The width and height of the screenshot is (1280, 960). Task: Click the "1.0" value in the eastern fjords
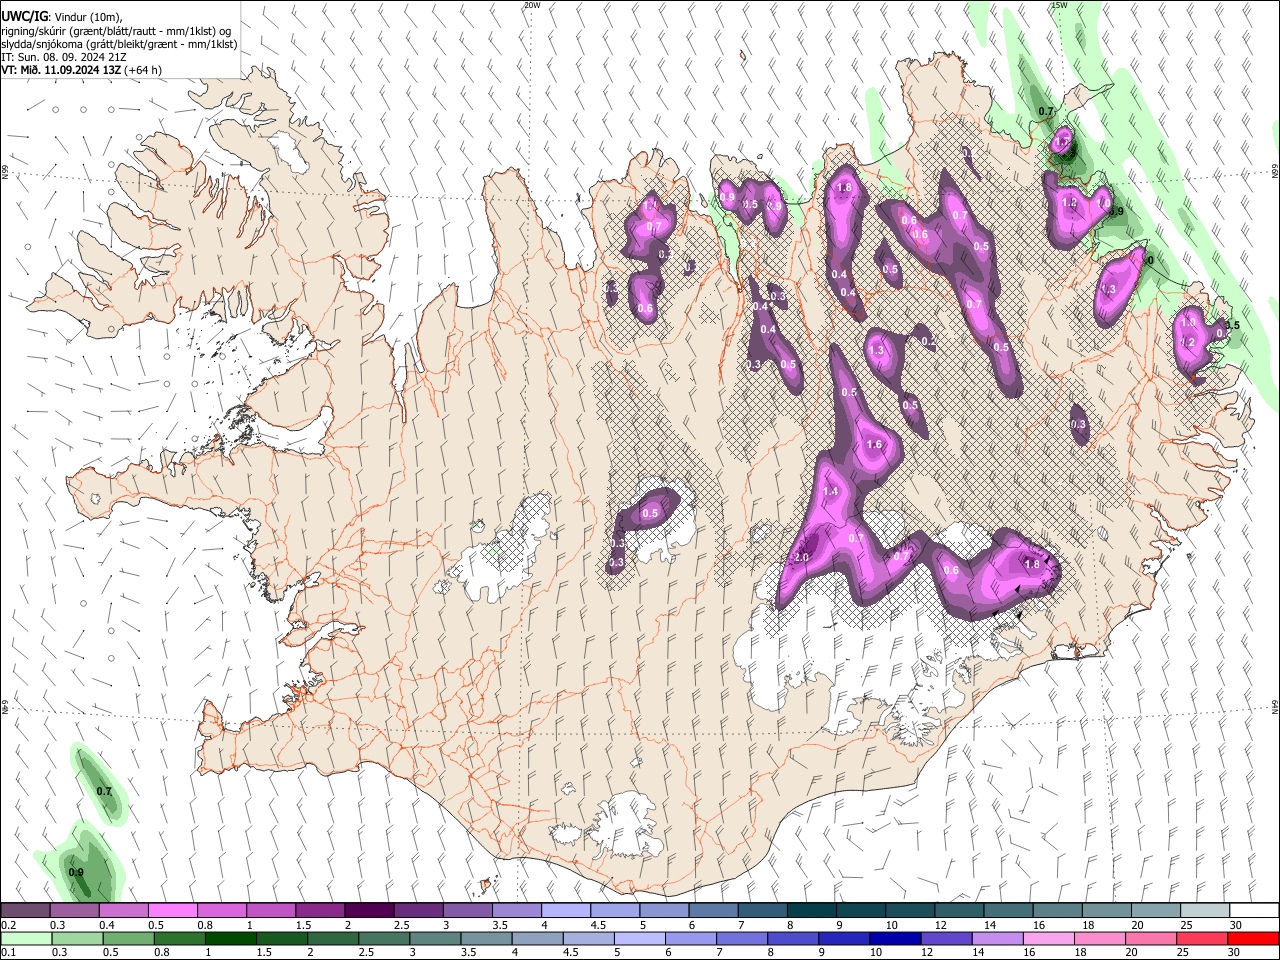coord(1188,323)
